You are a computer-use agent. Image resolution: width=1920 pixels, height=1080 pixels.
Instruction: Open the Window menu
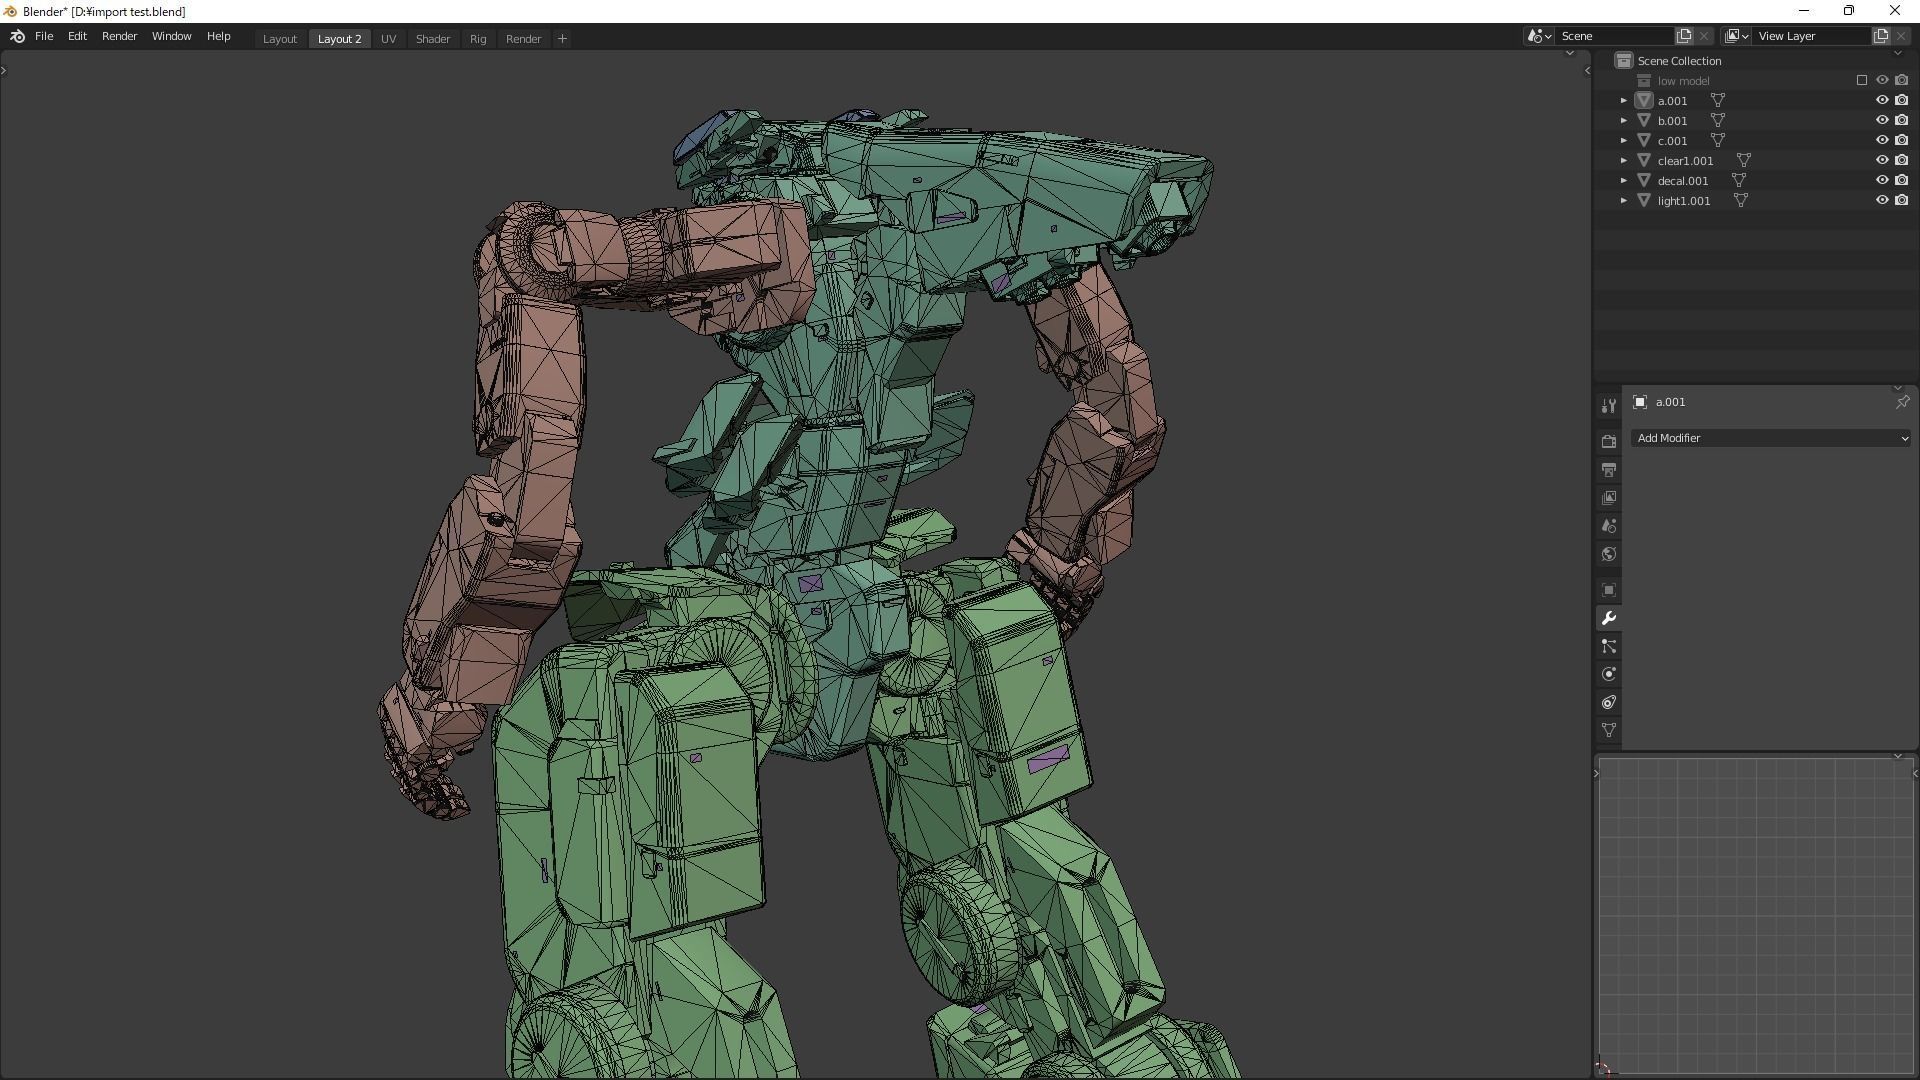tap(171, 36)
